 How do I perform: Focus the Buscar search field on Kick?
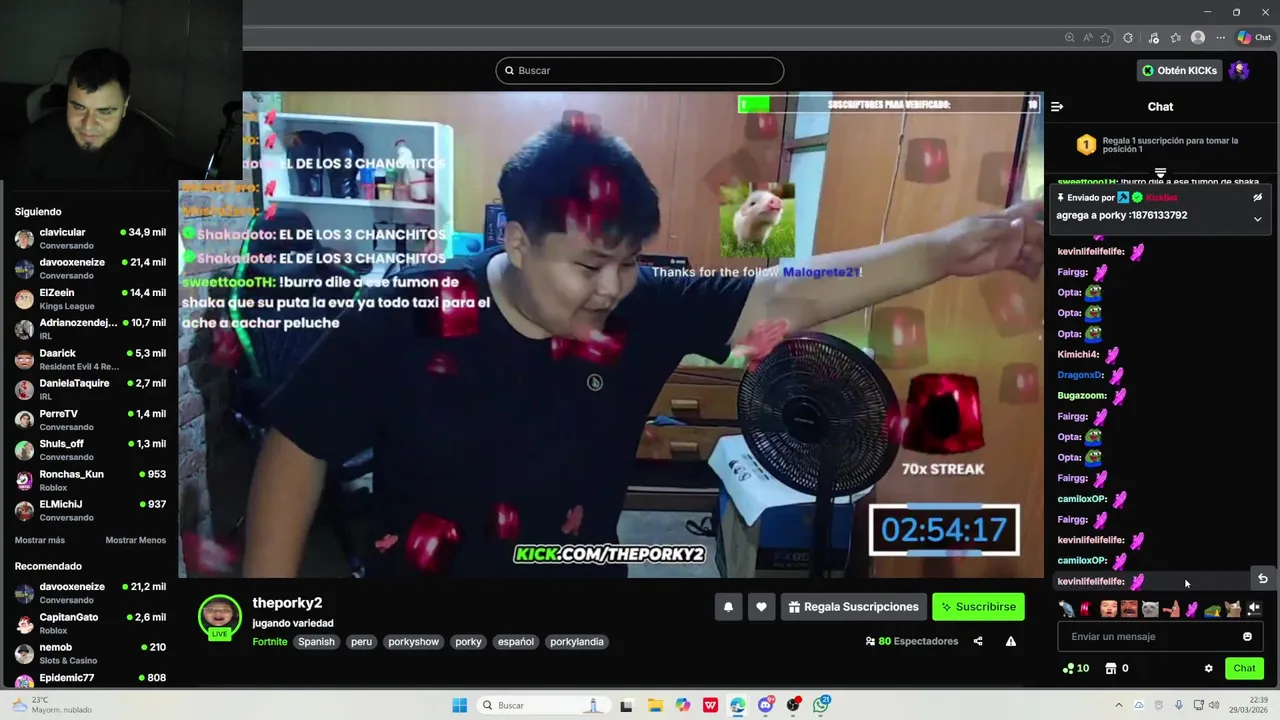tap(640, 70)
